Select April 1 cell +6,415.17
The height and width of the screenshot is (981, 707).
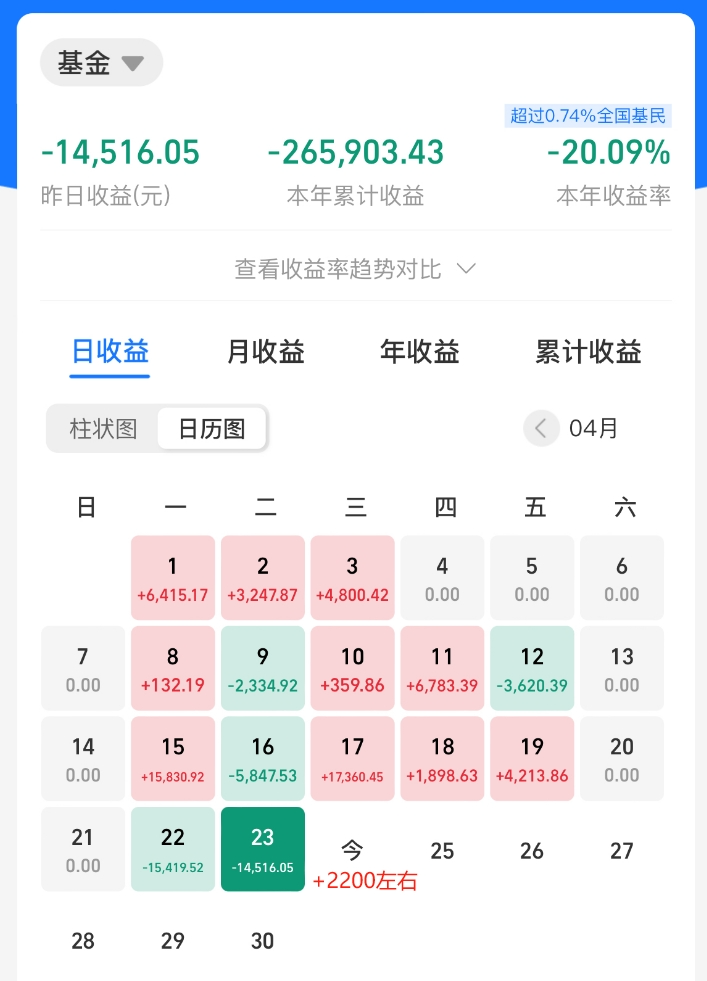coord(173,577)
